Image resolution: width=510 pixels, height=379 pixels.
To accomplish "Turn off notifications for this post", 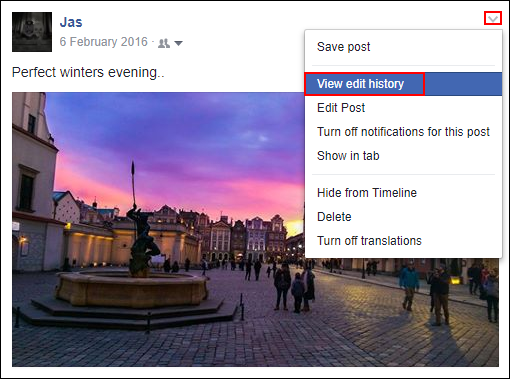I will [x=403, y=132].
